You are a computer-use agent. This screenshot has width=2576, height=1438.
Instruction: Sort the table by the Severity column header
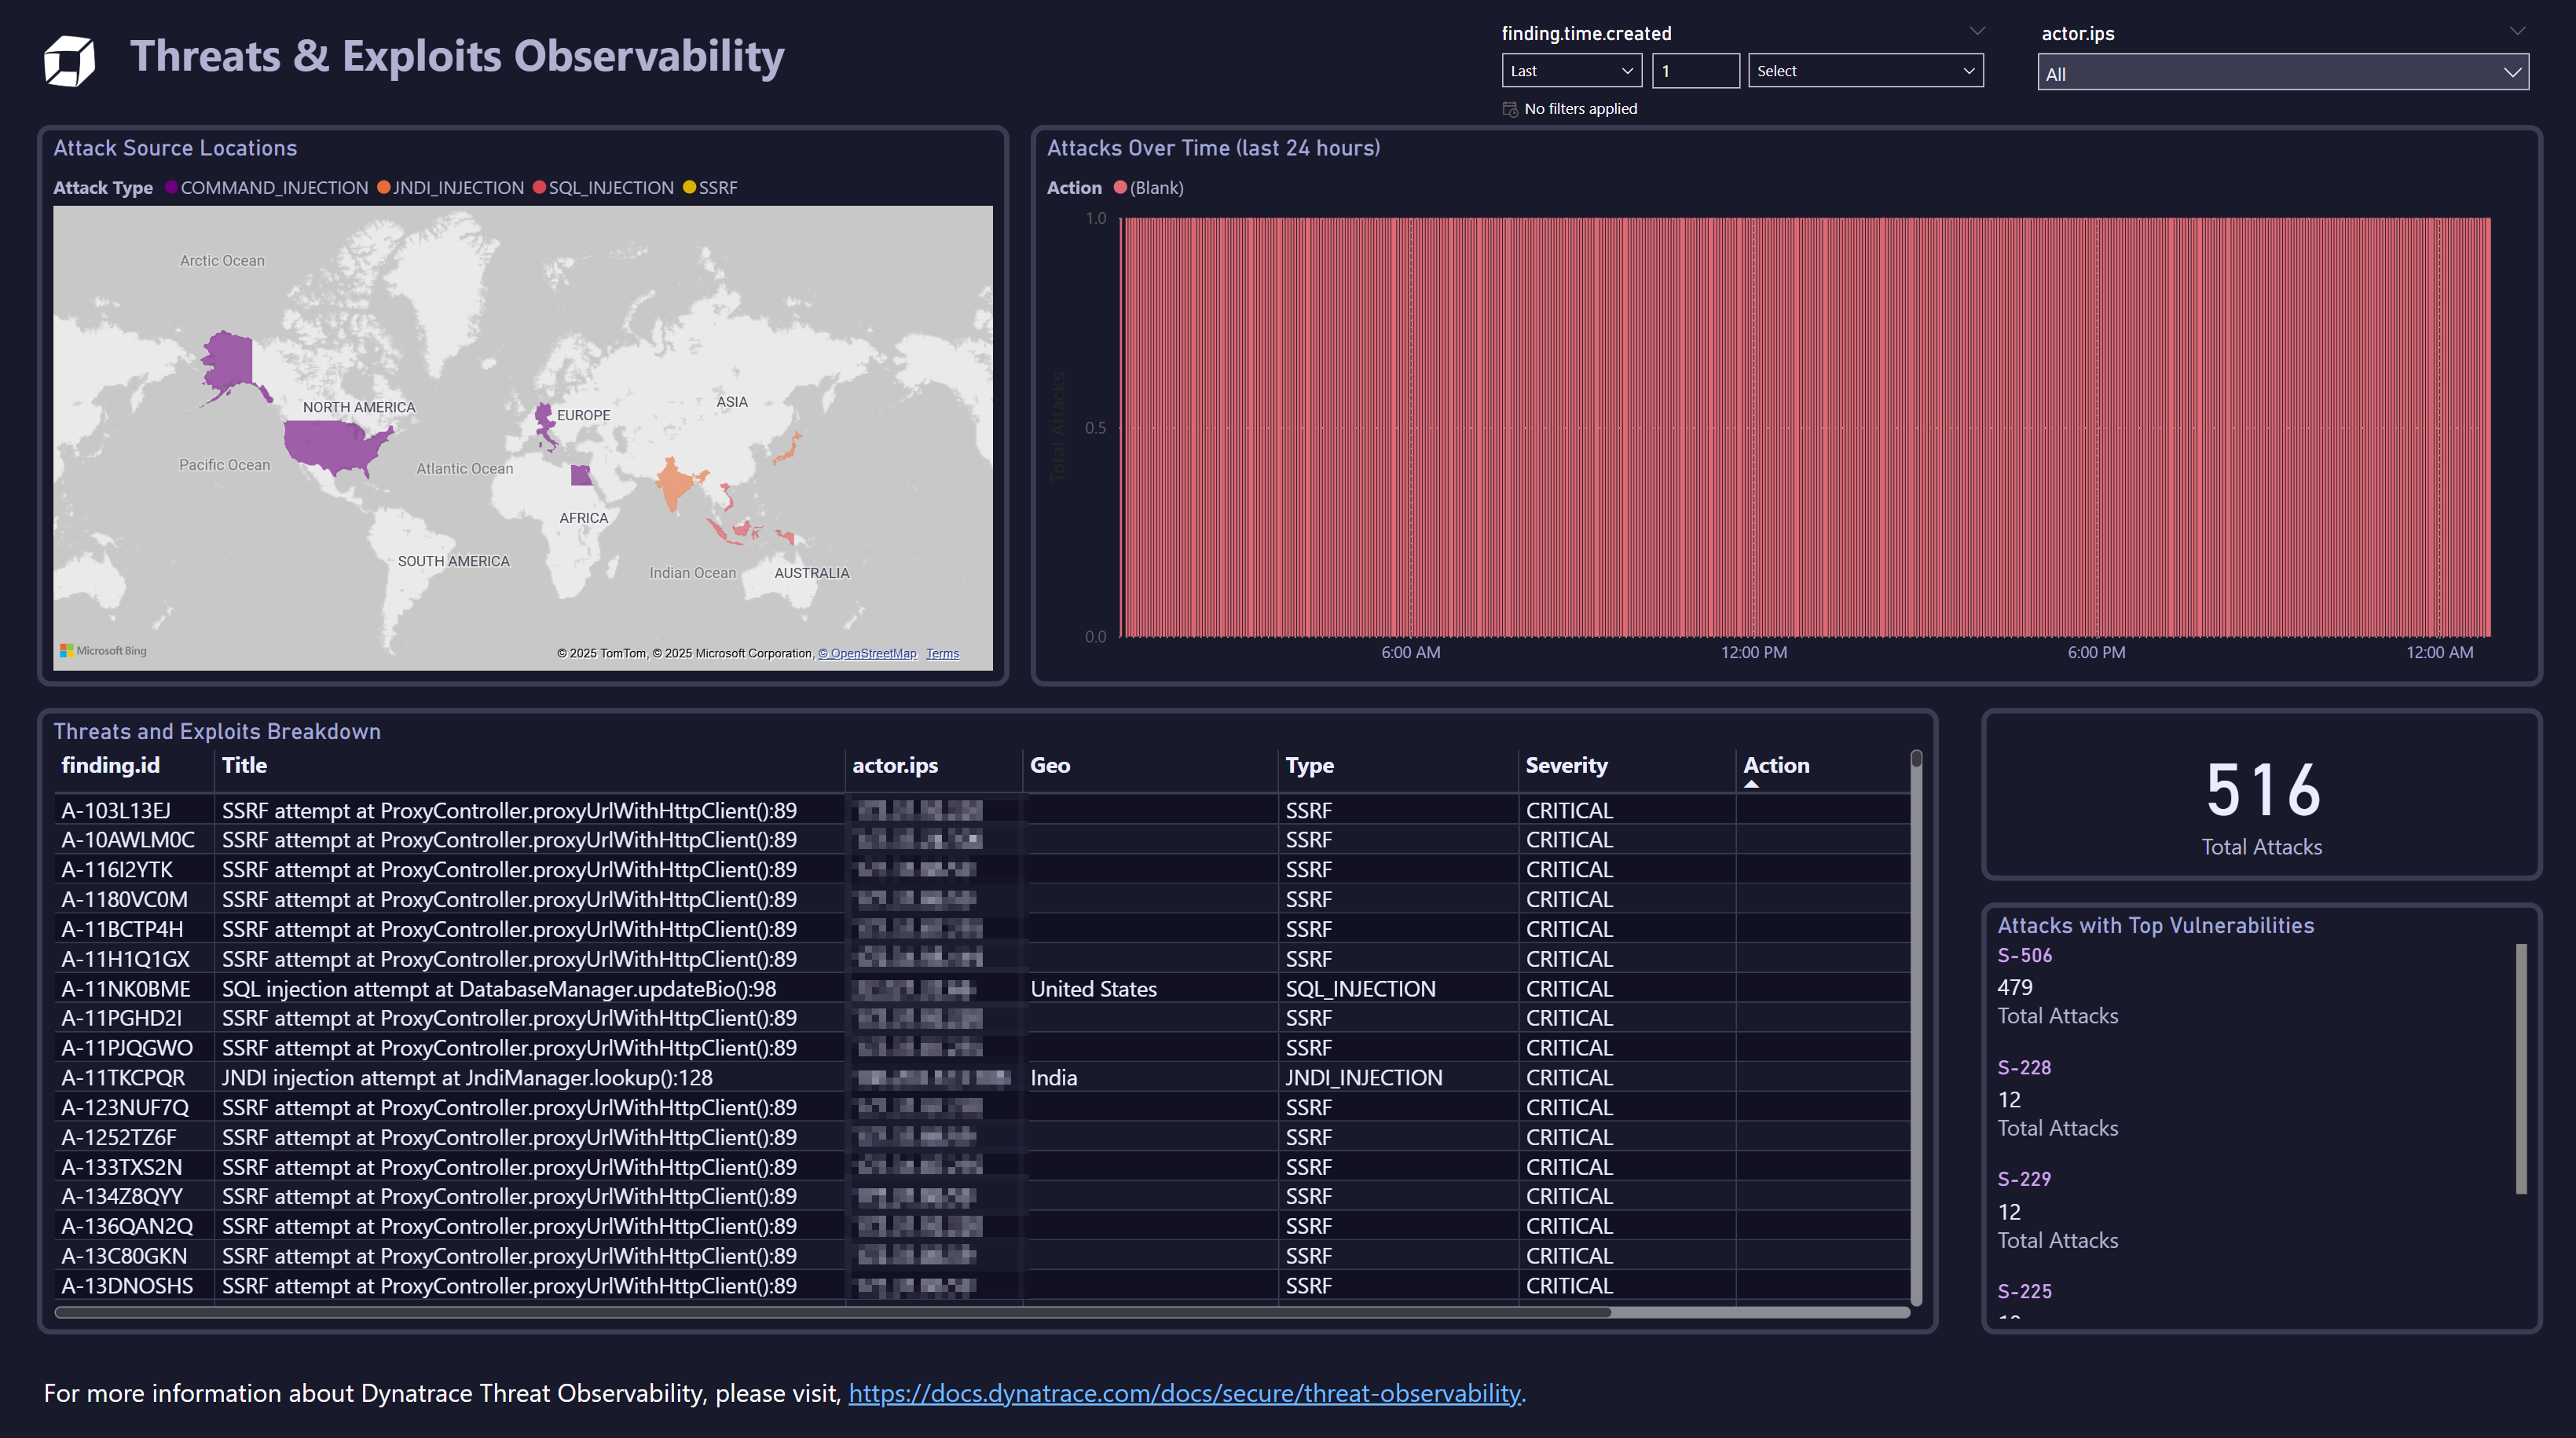point(1567,765)
